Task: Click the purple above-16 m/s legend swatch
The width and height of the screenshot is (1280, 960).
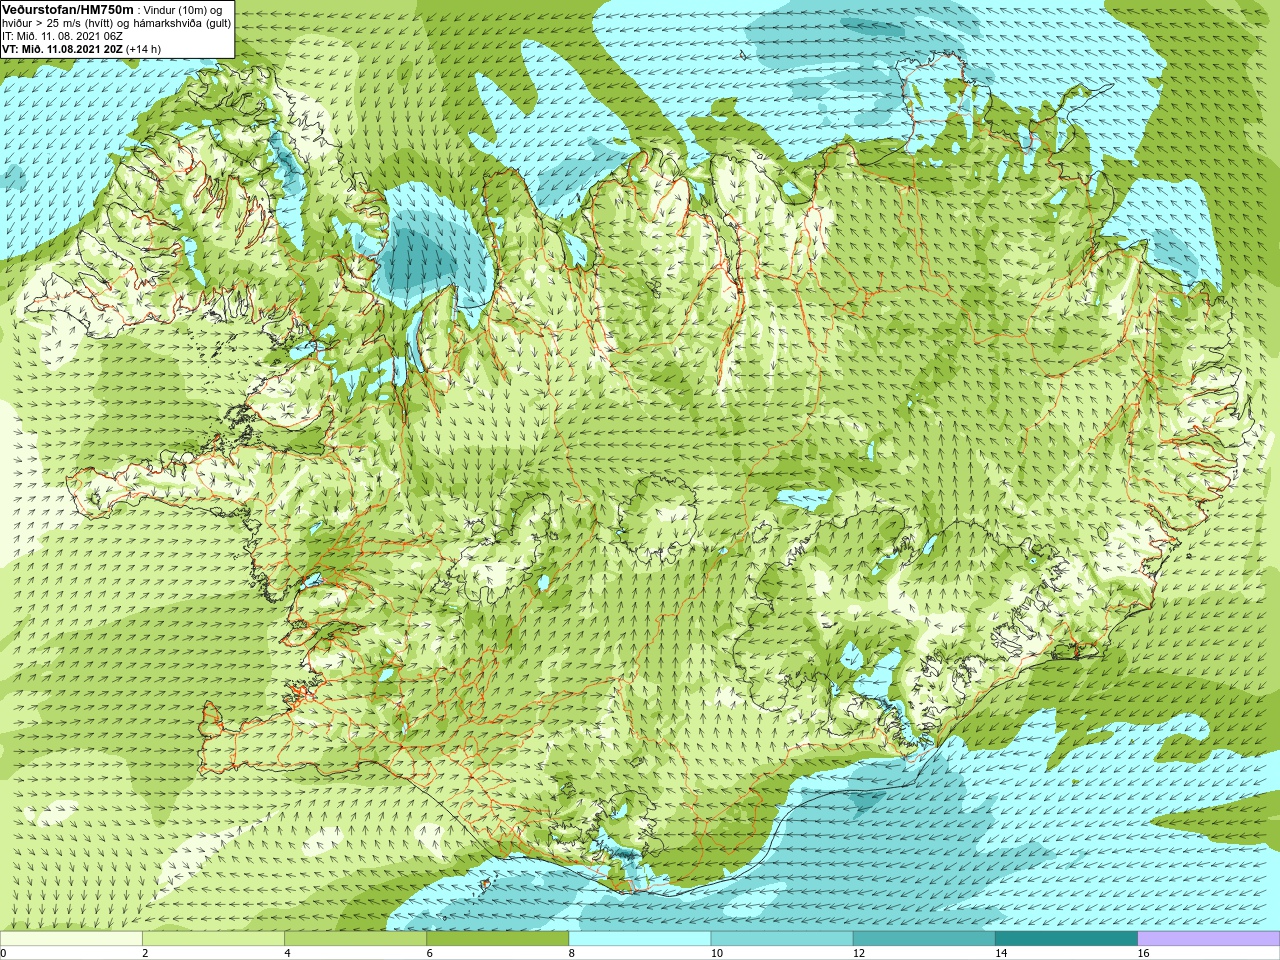Action: [1209, 939]
